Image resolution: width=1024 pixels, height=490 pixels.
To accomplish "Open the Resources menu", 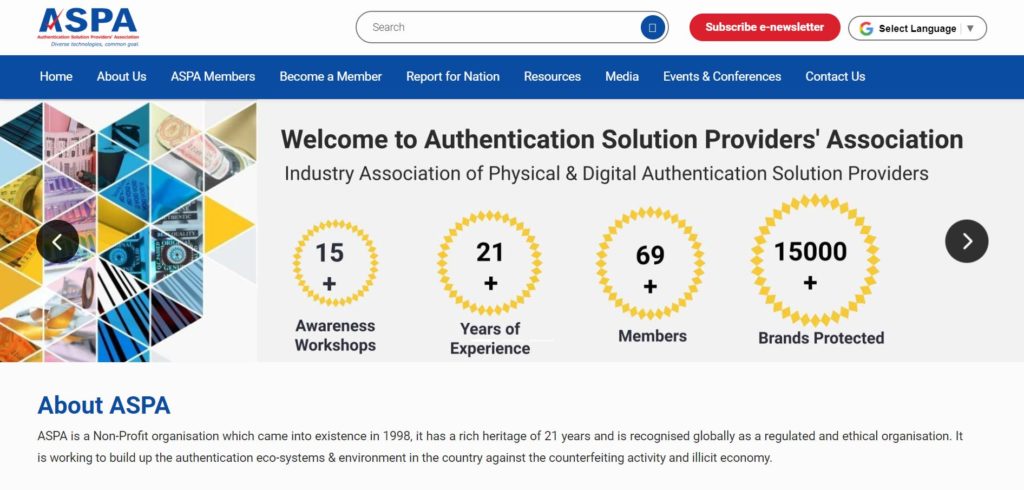I will pyautogui.click(x=552, y=76).
